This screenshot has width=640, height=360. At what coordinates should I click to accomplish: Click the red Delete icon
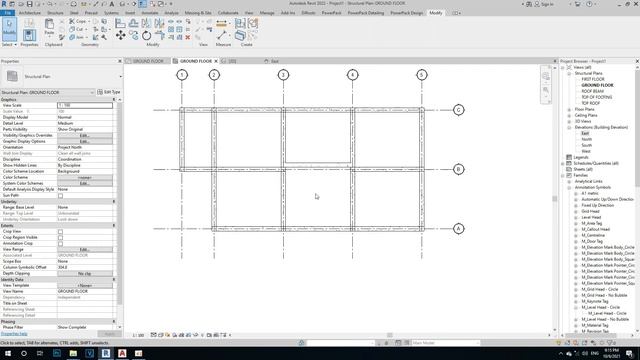[188, 37]
